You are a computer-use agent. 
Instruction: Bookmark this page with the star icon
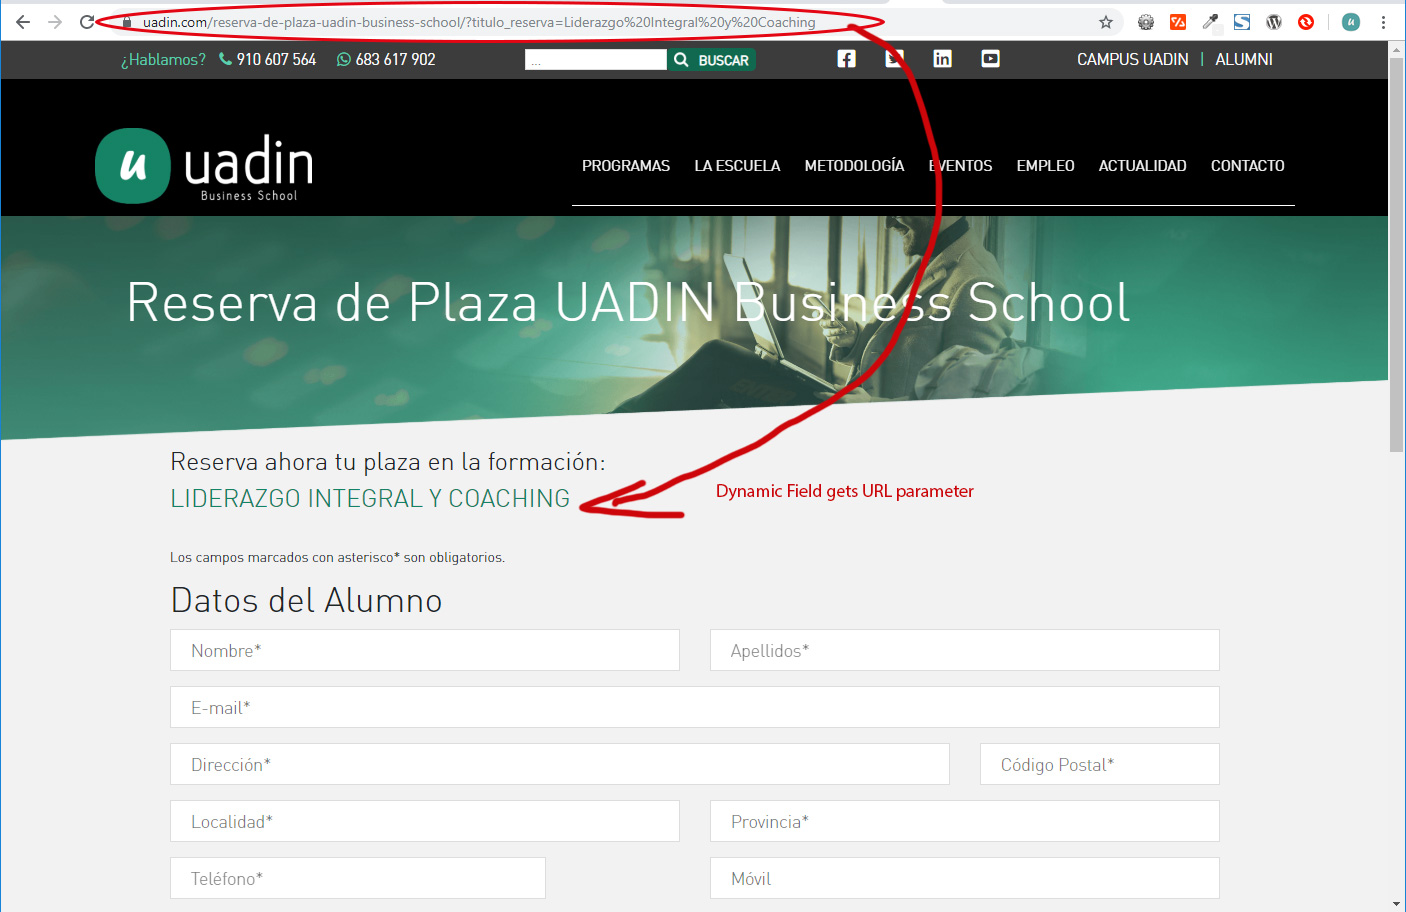[x=1106, y=22]
